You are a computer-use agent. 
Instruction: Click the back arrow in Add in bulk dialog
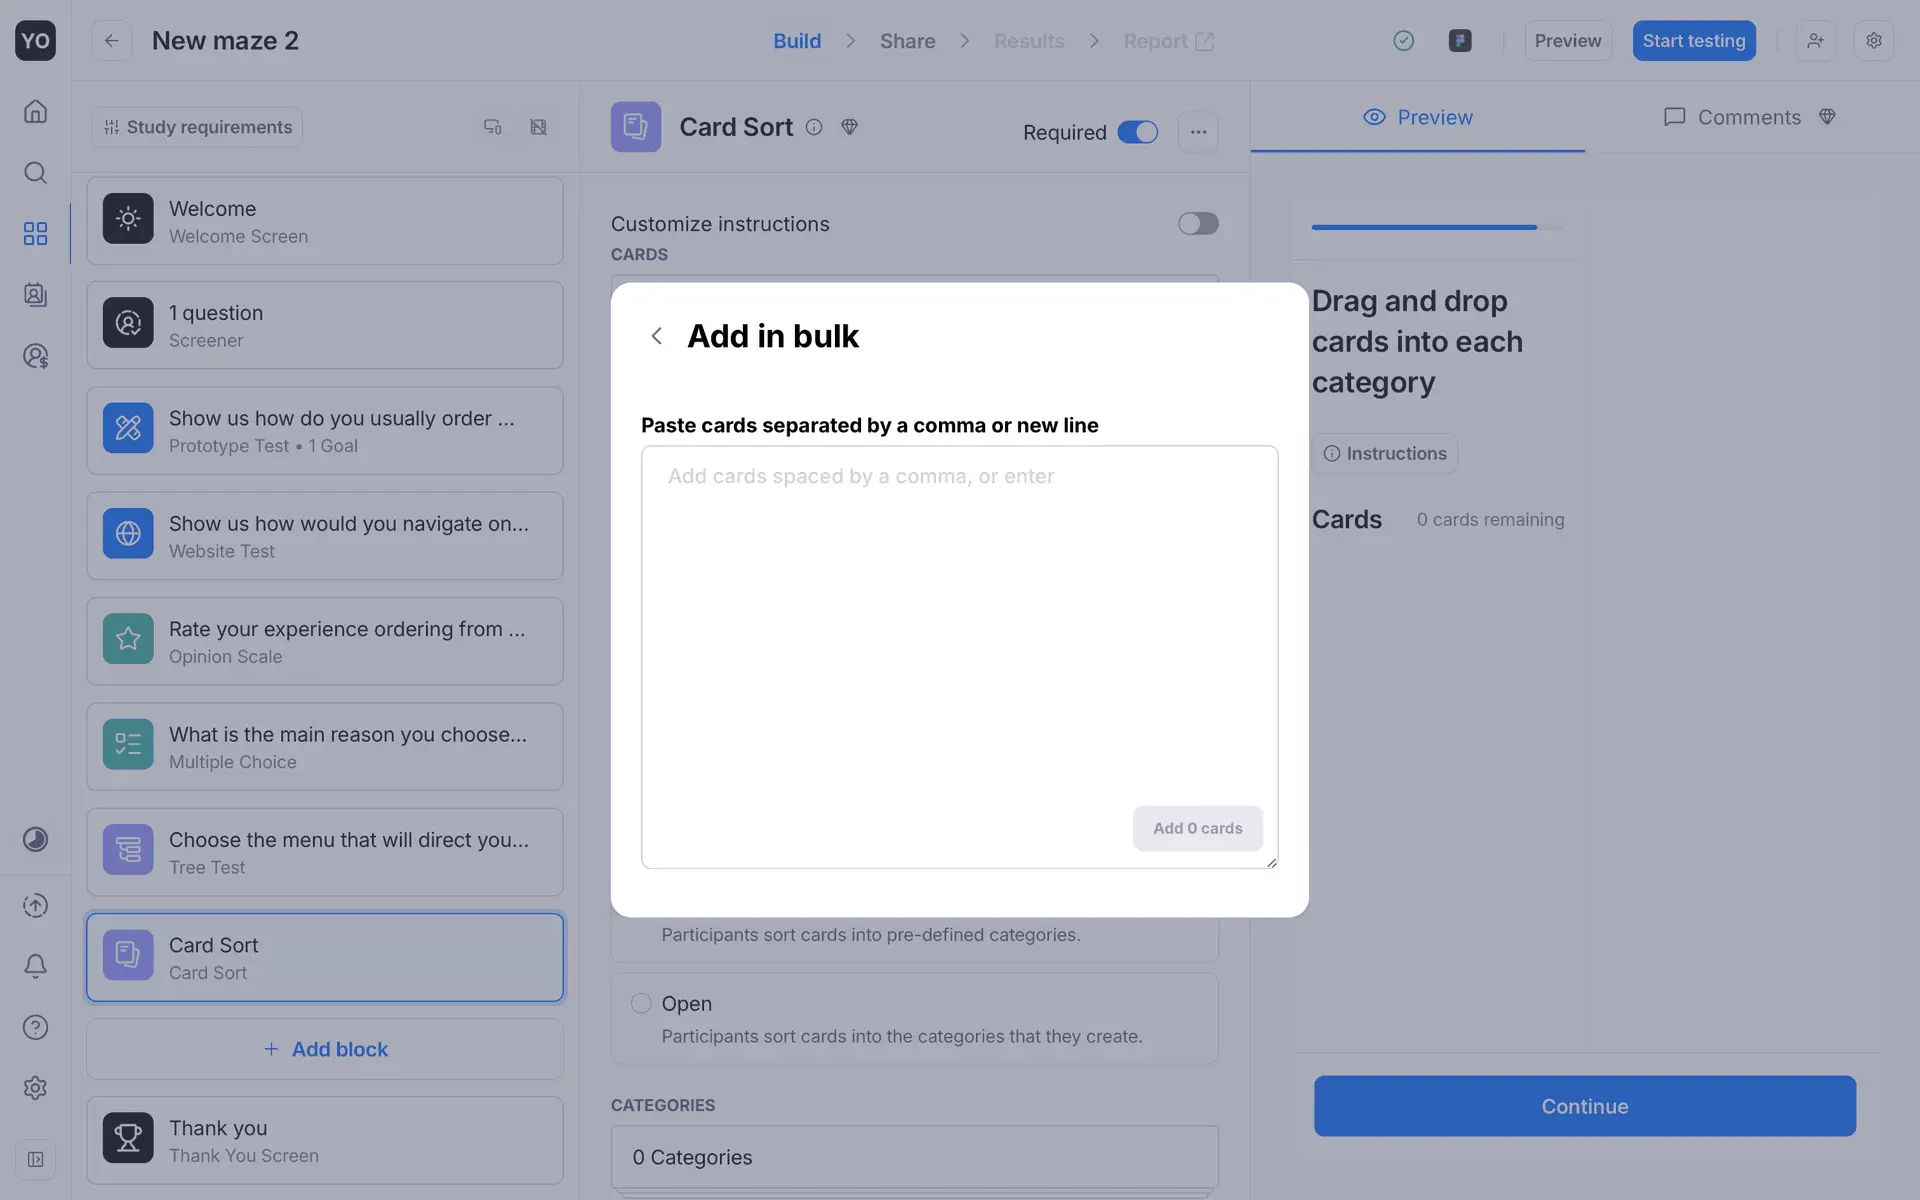point(656,336)
